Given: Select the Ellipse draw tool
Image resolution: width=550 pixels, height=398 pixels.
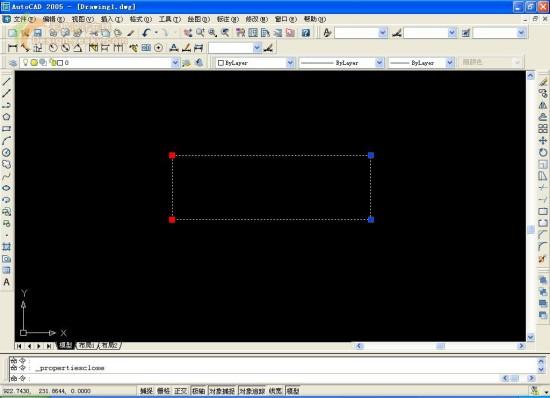Looking at the screenshot, I should point(6,188).
